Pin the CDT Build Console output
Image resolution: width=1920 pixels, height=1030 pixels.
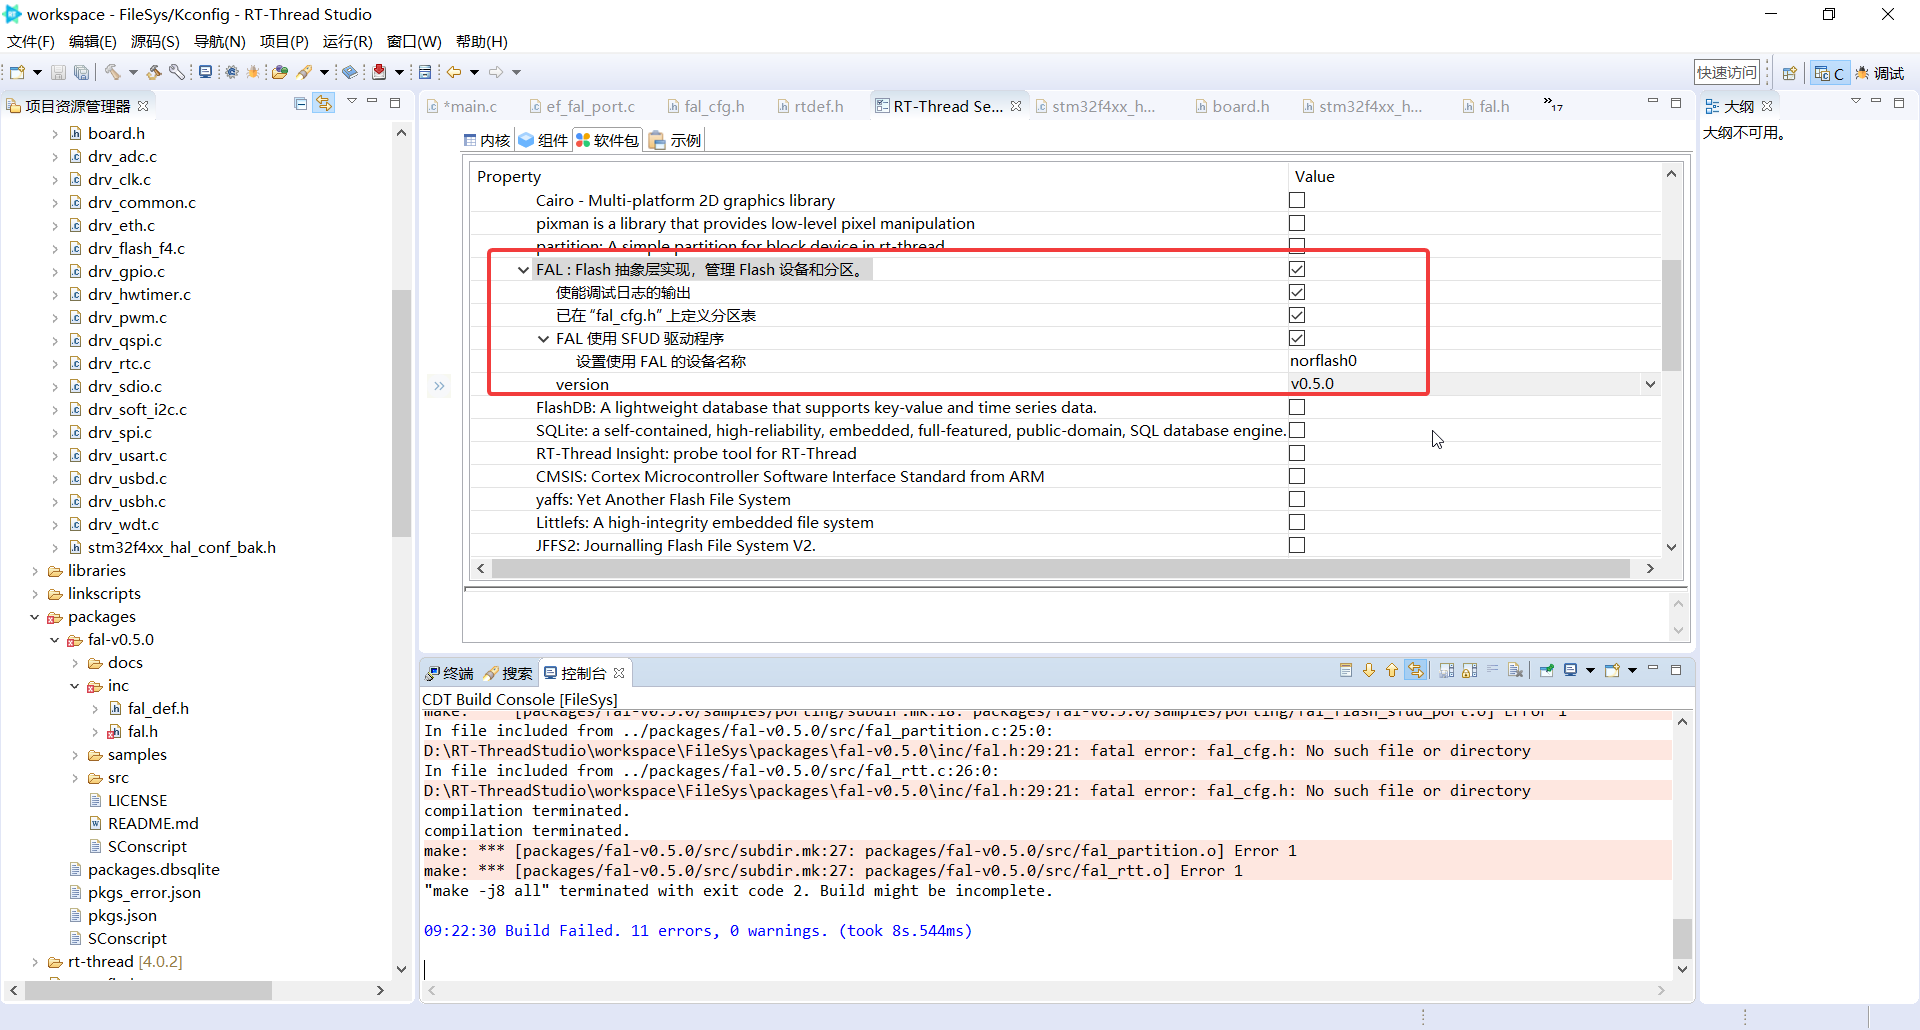point(1547,670)
